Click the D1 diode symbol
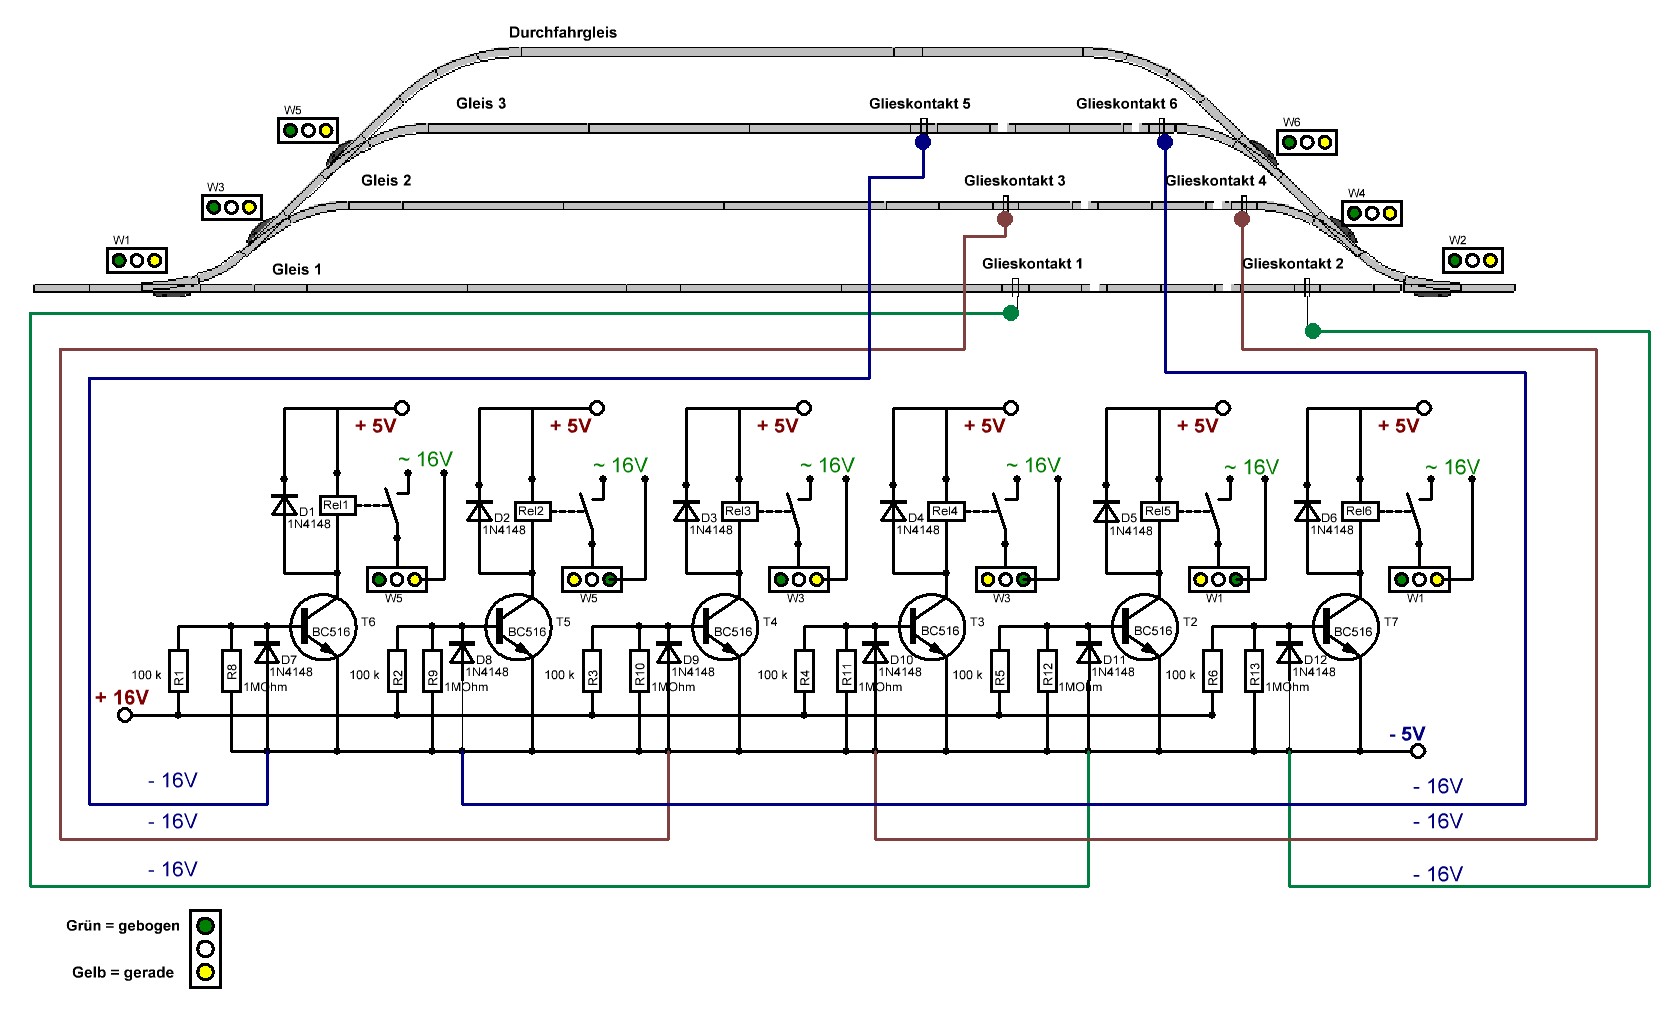 click(x=284, y=505)
